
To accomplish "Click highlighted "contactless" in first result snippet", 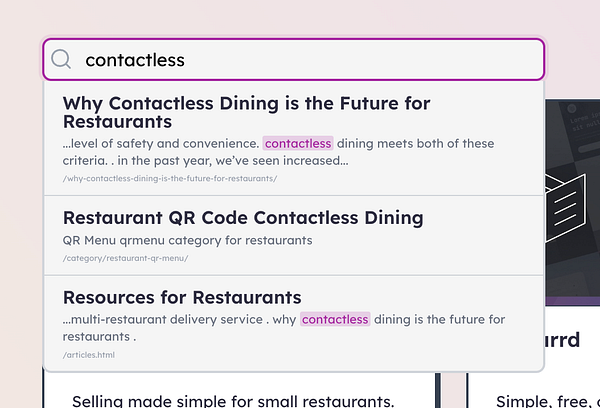I will (297, 144).
